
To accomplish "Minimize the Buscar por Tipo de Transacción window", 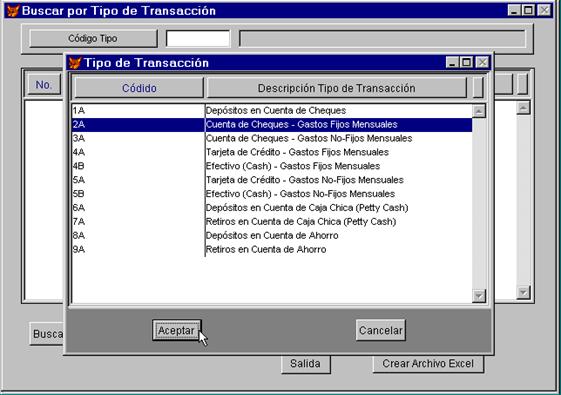I will (x=514, y=10).
